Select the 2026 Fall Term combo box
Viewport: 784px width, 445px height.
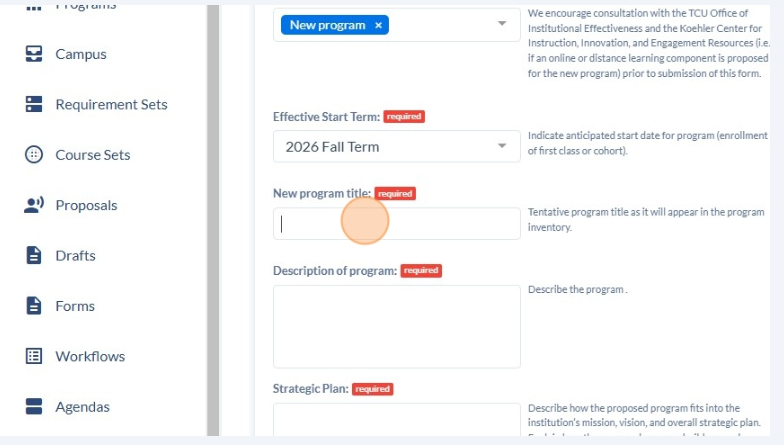(396, 146)
